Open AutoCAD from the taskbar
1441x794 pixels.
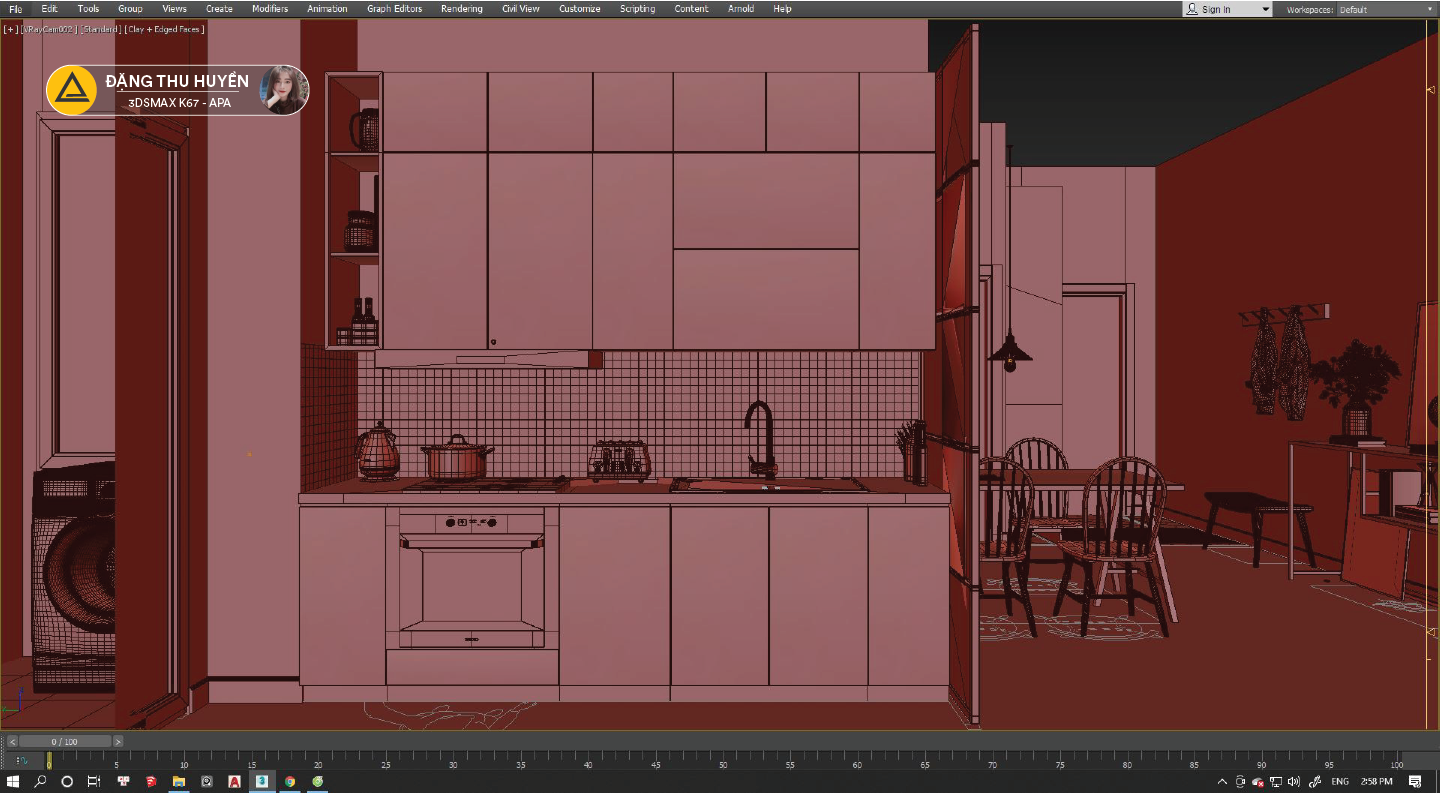pyautogui.click(x=234, y=781)
